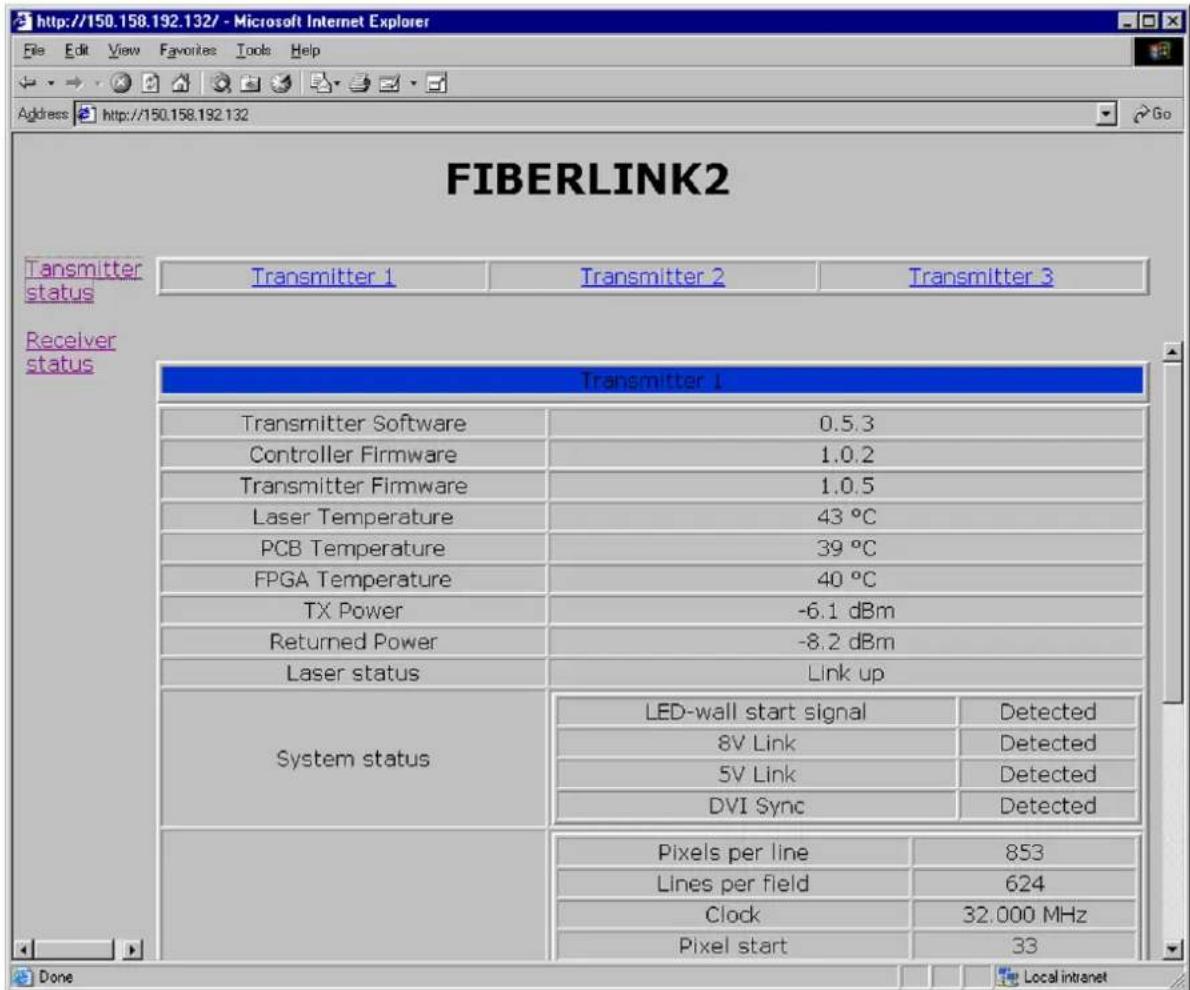Open Back button history dropdown arrow
The height and width of the screenshot is (990, 1190).
(51, 83)
